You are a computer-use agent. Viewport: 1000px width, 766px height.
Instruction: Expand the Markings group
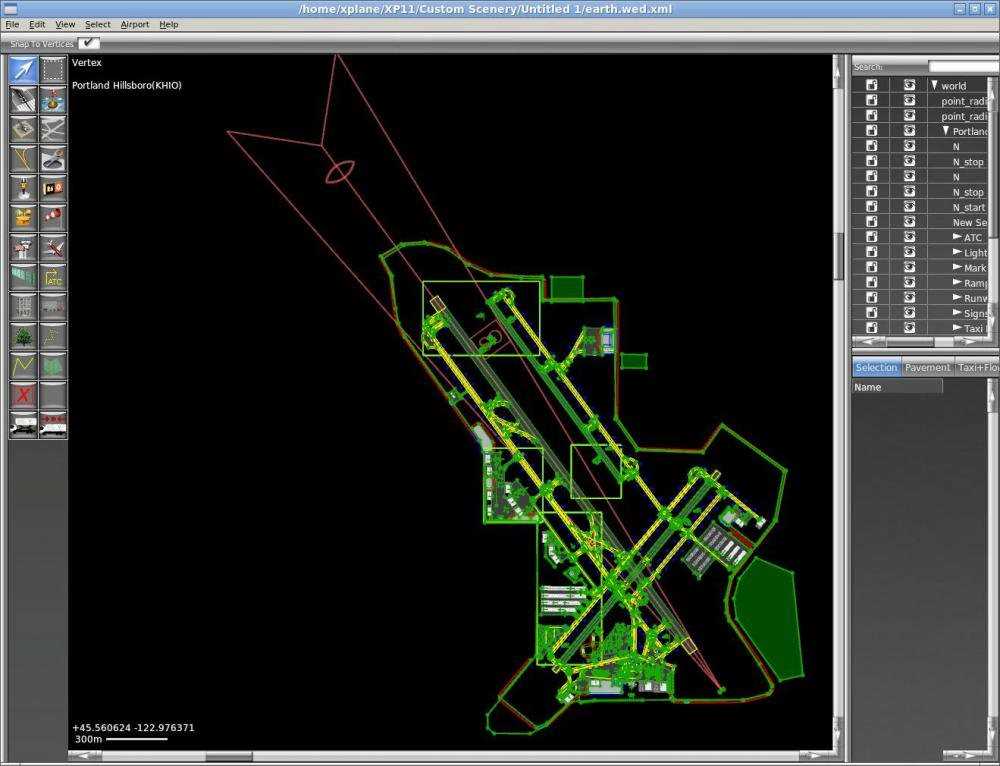[x=957, y=267]
